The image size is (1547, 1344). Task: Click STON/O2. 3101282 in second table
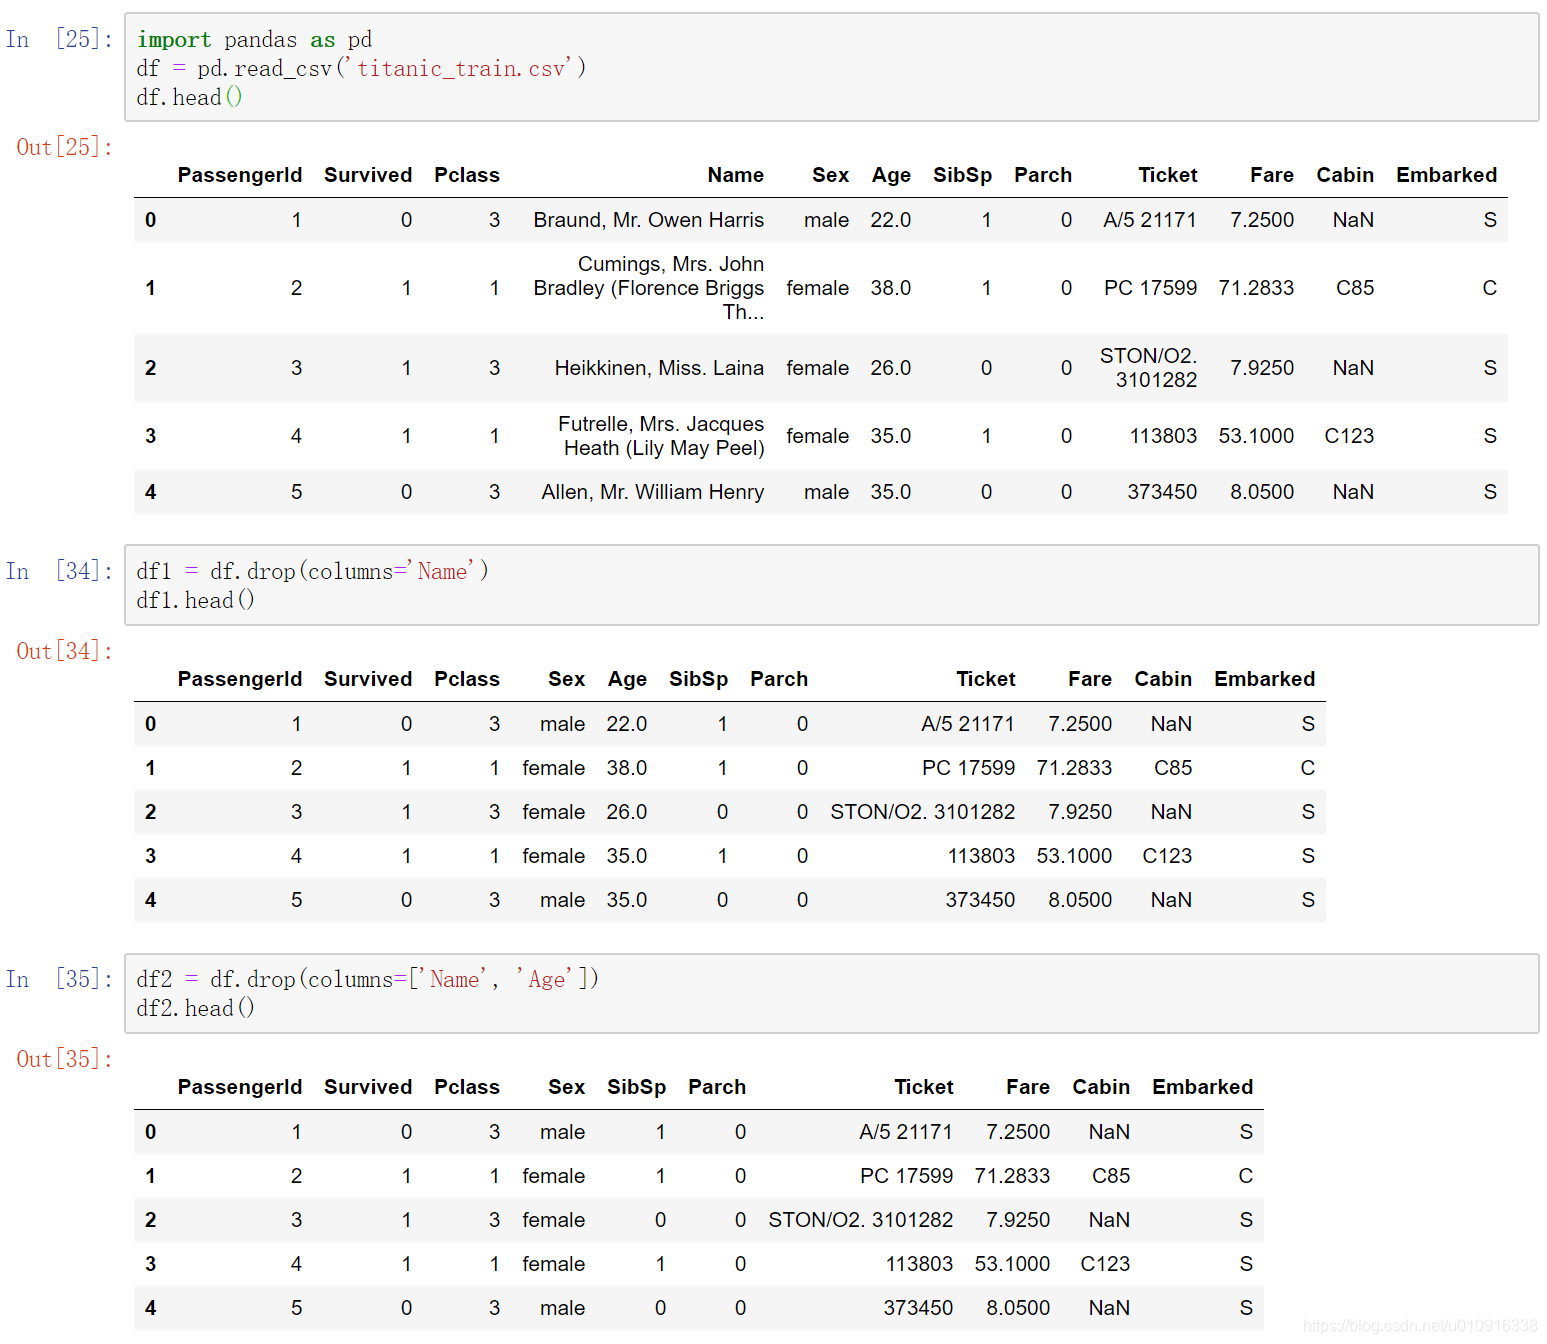(922, 812)
